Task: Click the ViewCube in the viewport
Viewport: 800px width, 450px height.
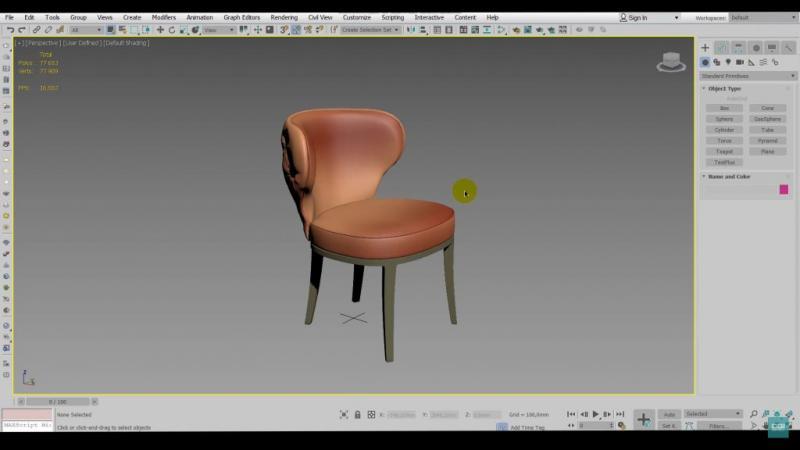Action: click(x=670, y=62)
